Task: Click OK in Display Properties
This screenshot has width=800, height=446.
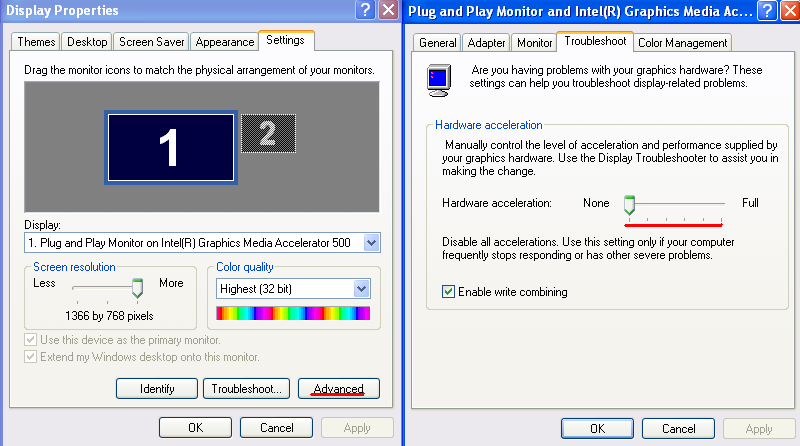Action: click(195, 428)
